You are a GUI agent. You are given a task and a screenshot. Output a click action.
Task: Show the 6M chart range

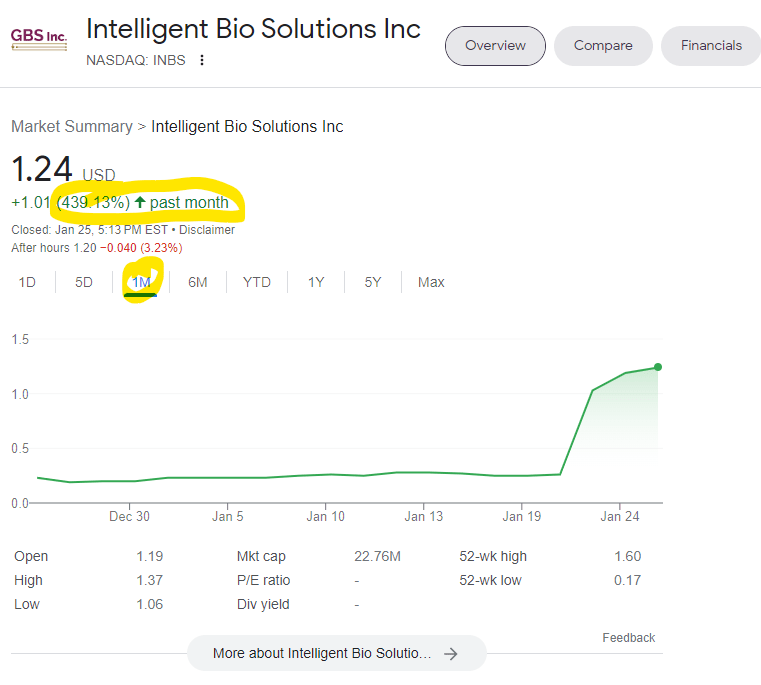click(x=198, y=282)
